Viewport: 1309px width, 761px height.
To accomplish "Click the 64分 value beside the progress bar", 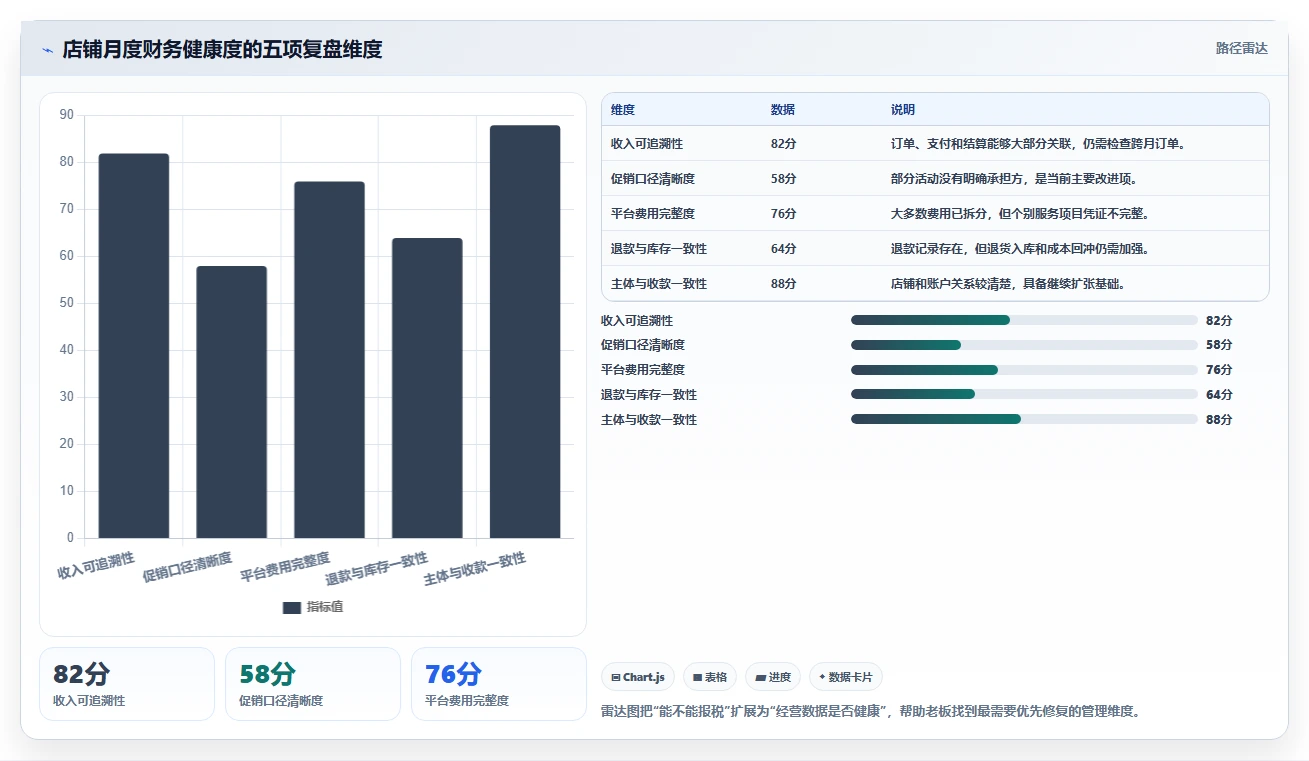I will [1219, 395].
